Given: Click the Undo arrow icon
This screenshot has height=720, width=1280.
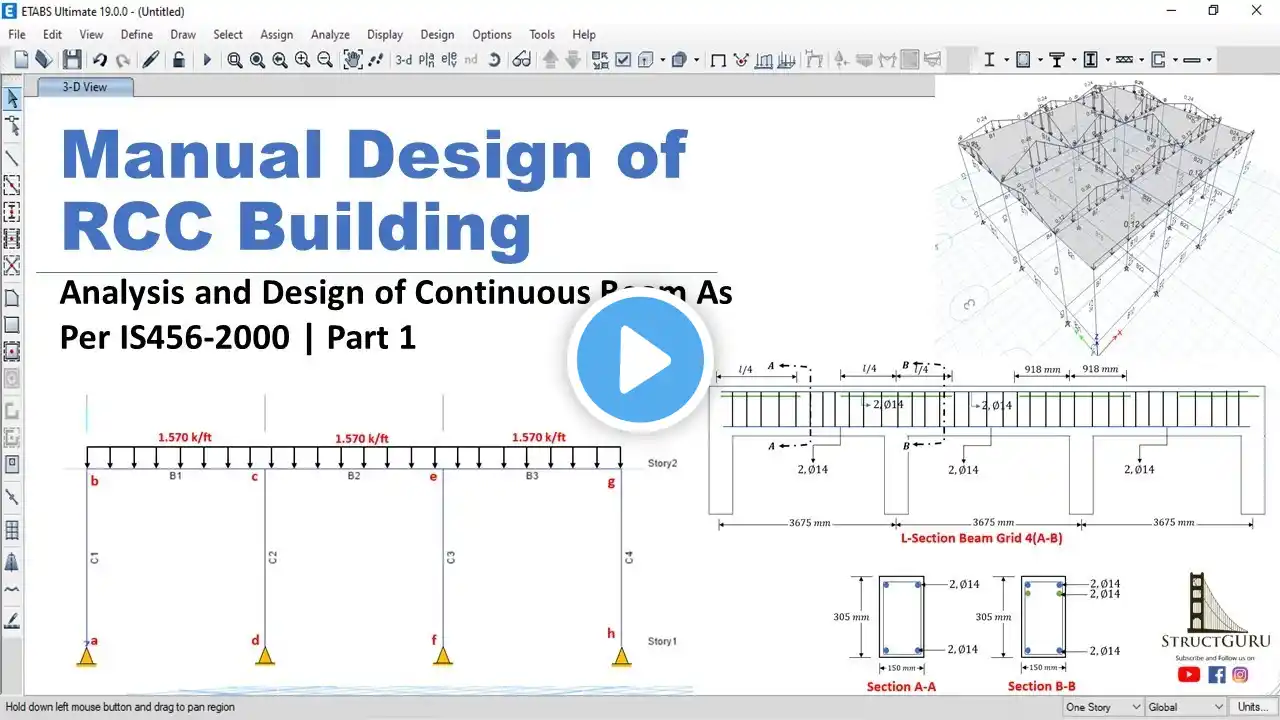Looking at the screenshot, I should tap(100, 60).
